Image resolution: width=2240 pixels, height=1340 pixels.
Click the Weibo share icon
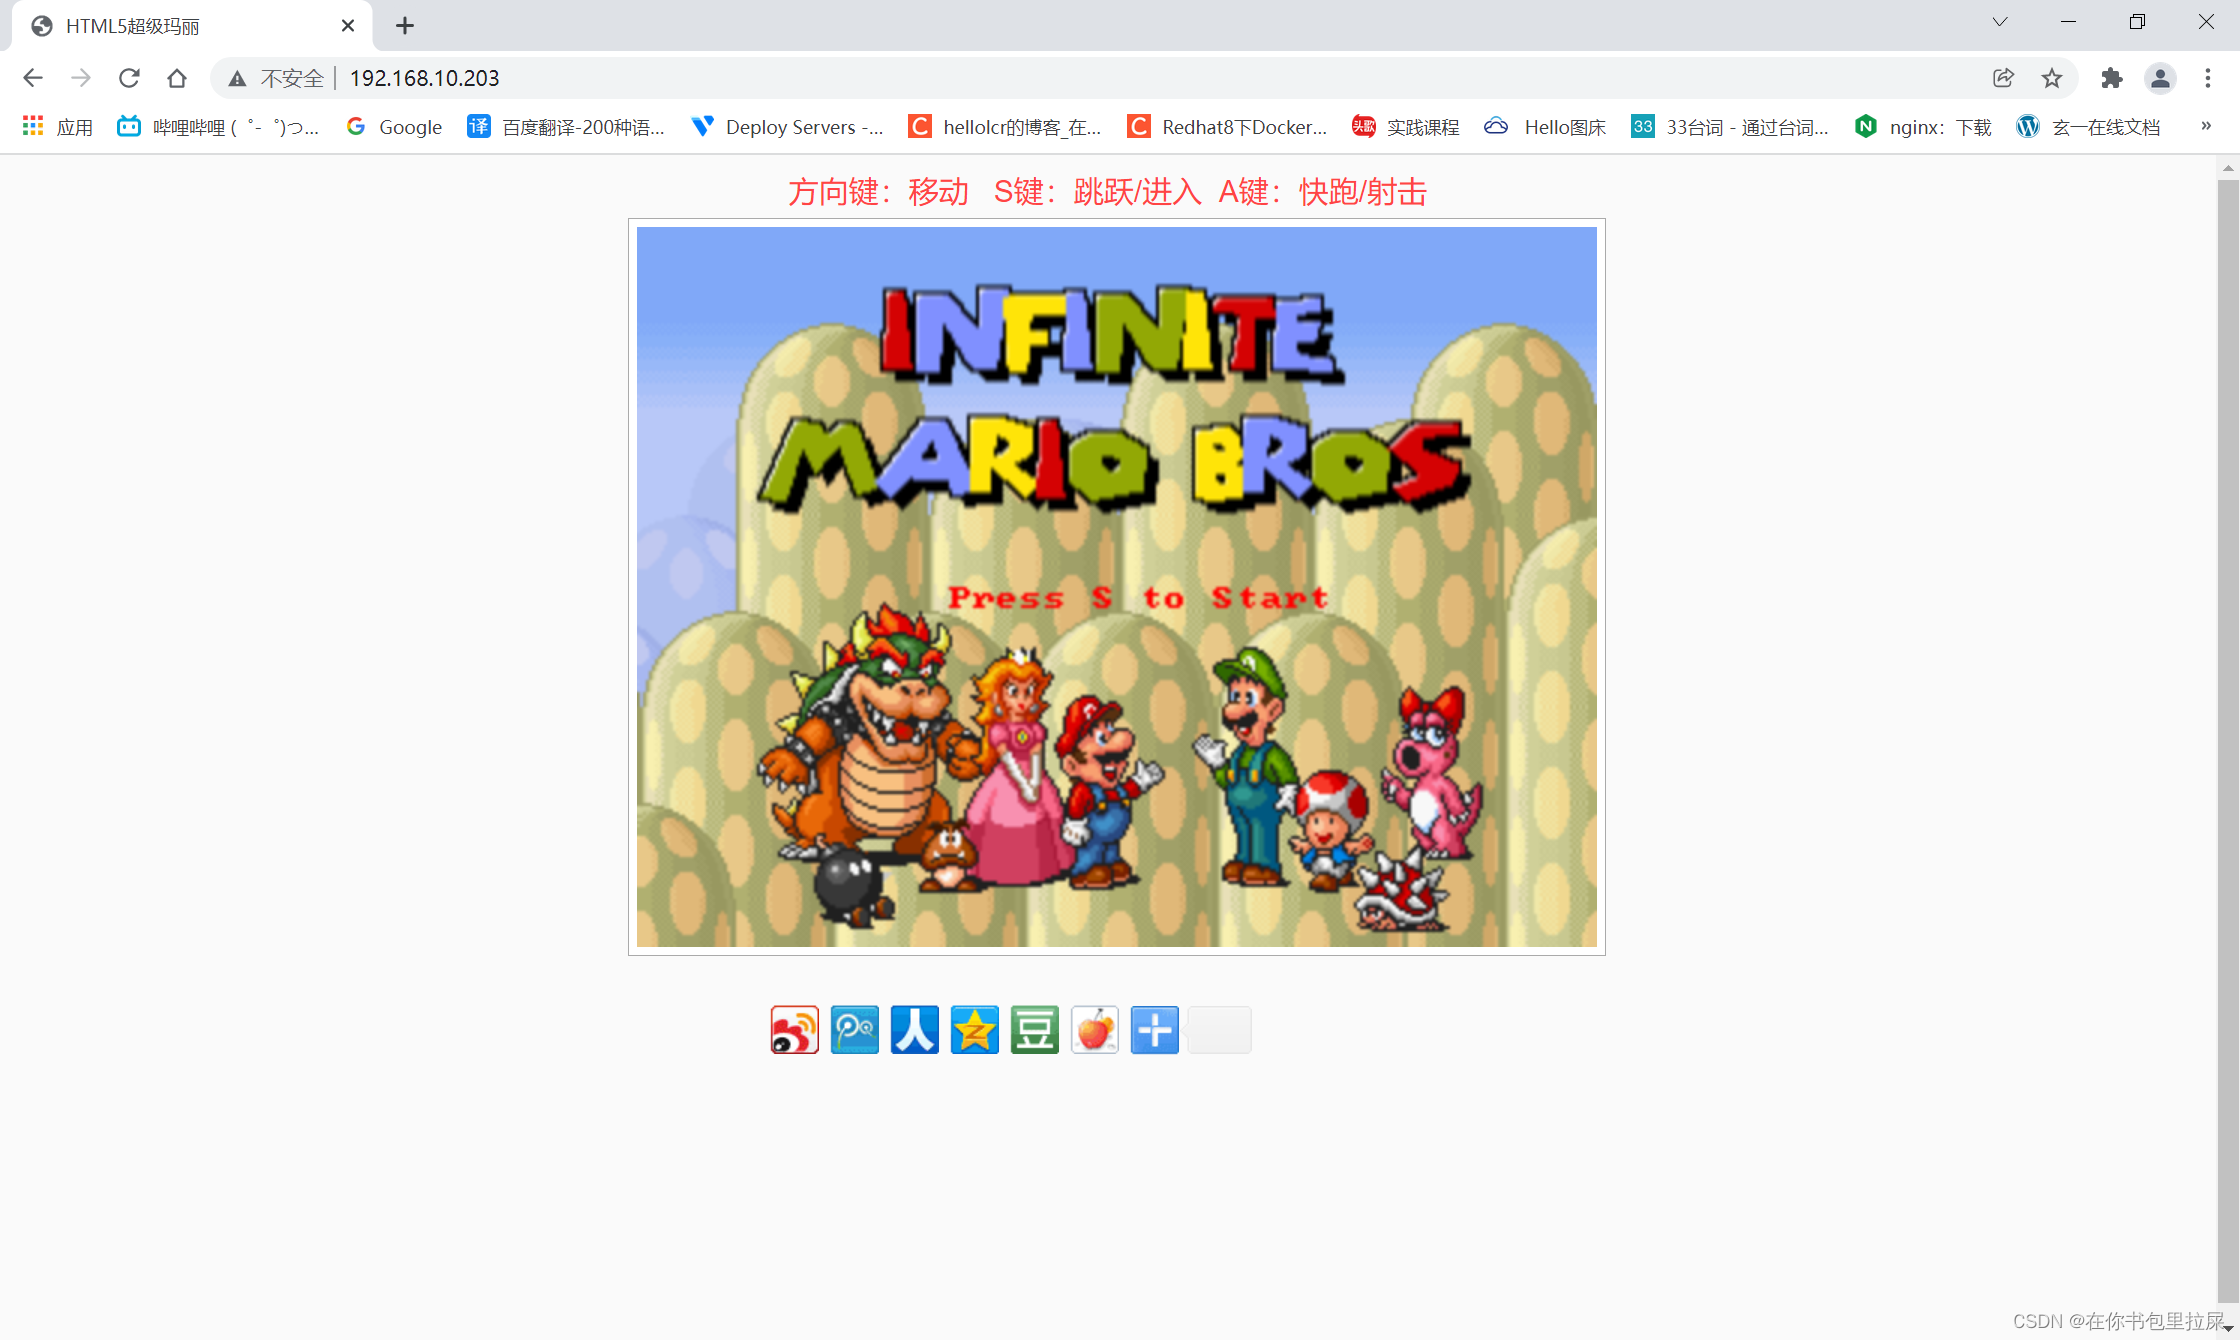coord(794,1030)
